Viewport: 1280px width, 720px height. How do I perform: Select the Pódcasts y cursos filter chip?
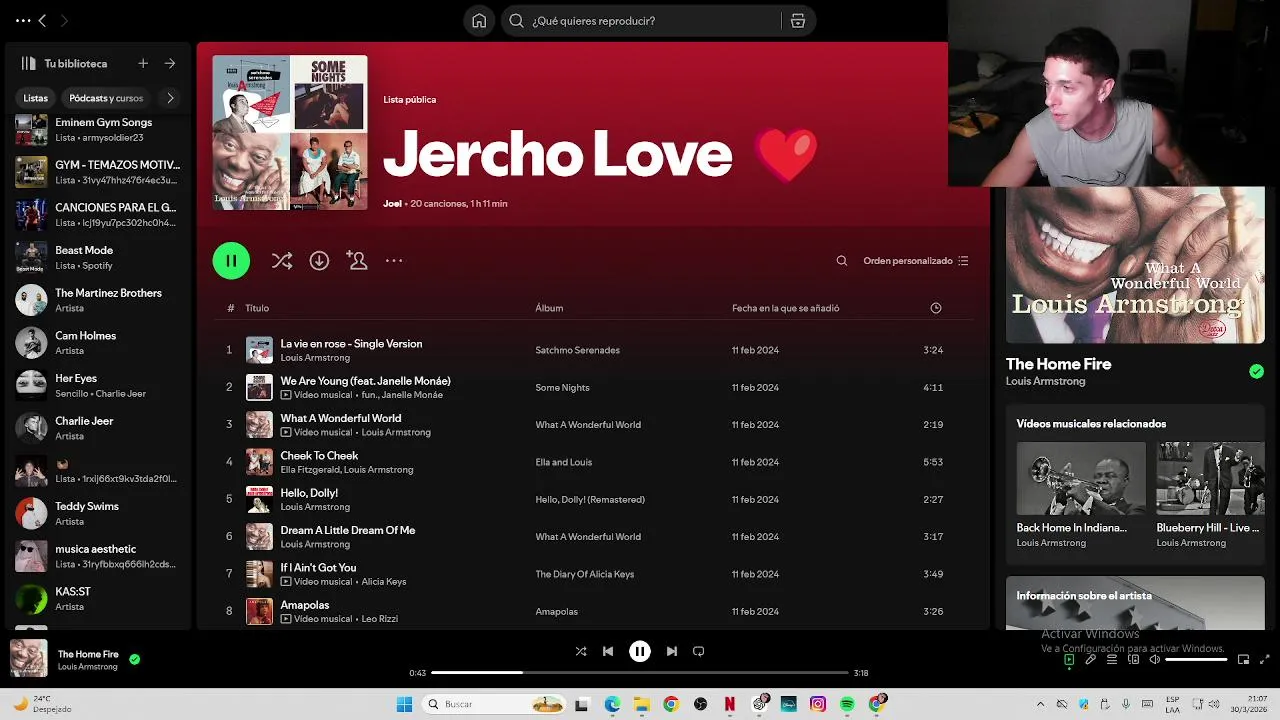[x=106, y=98]
